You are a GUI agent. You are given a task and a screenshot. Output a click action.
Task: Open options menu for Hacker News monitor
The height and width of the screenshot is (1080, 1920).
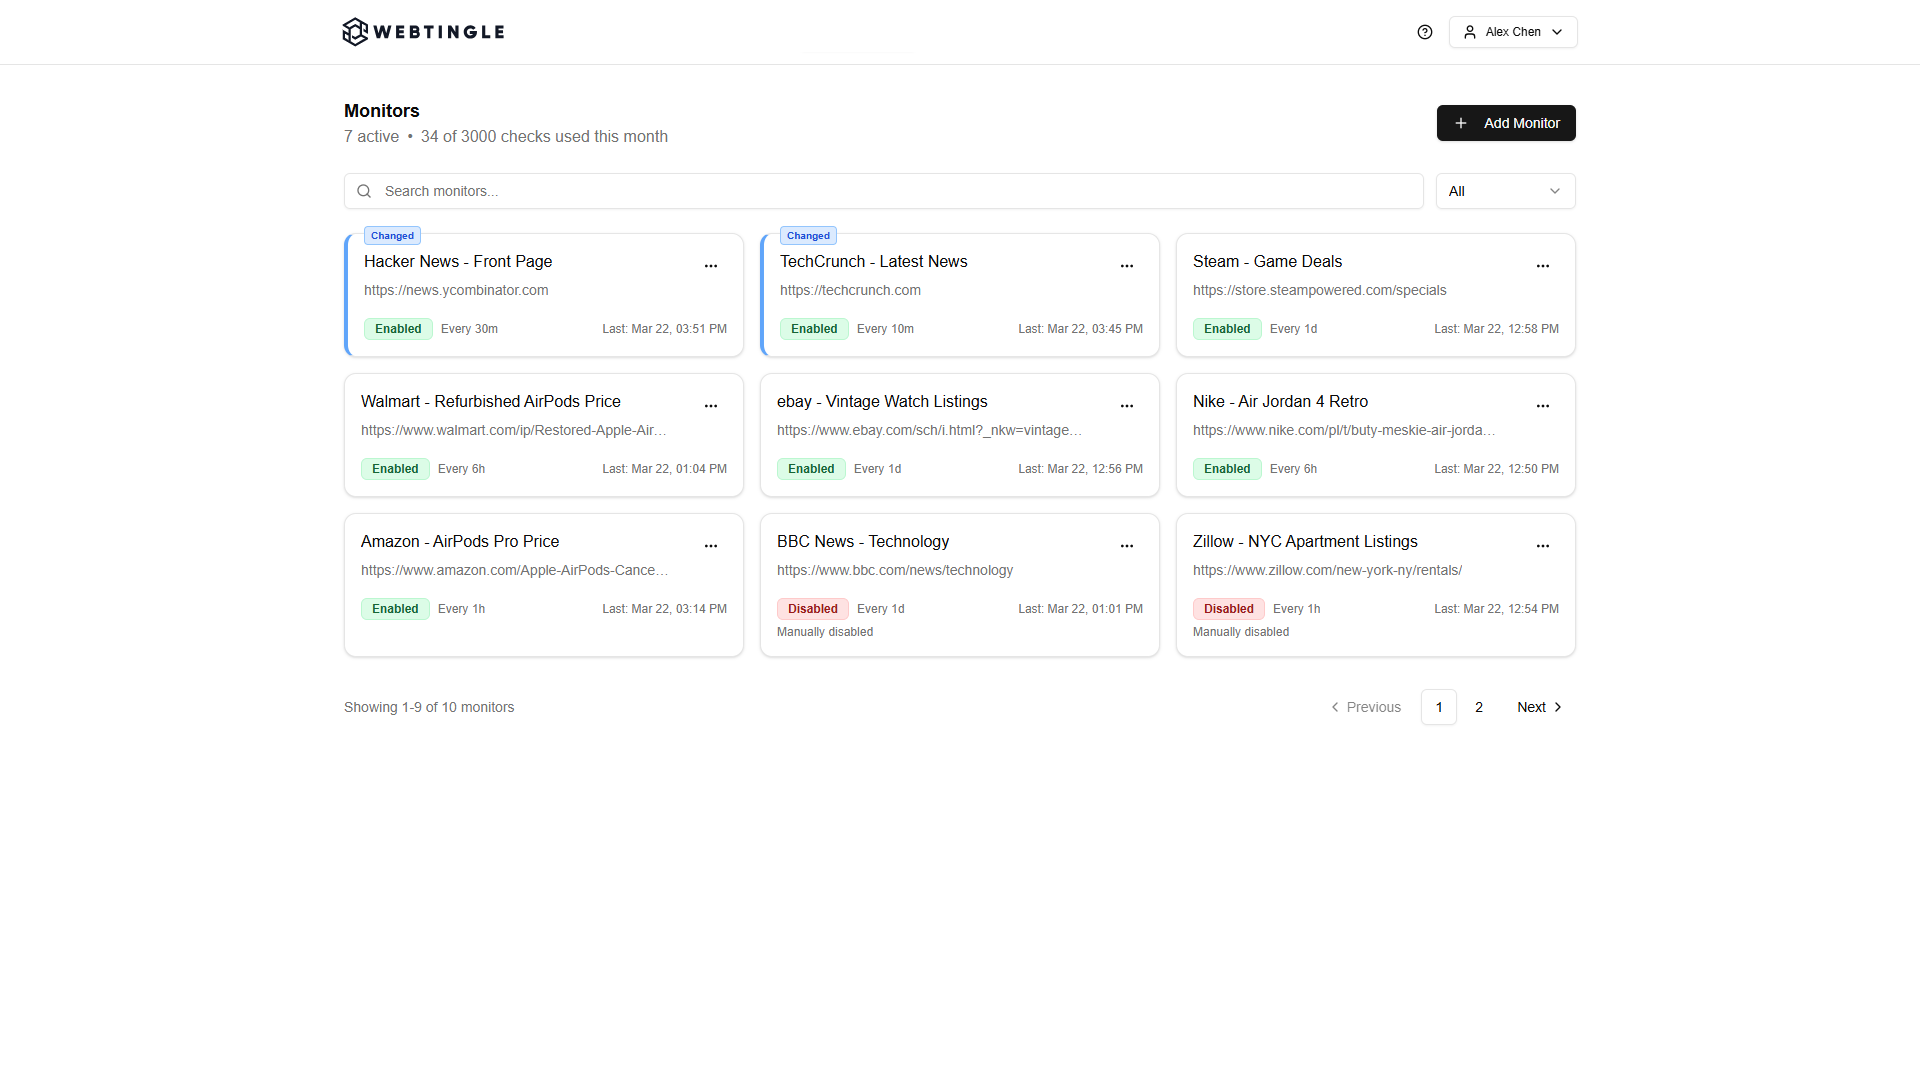tap(711, 266)
